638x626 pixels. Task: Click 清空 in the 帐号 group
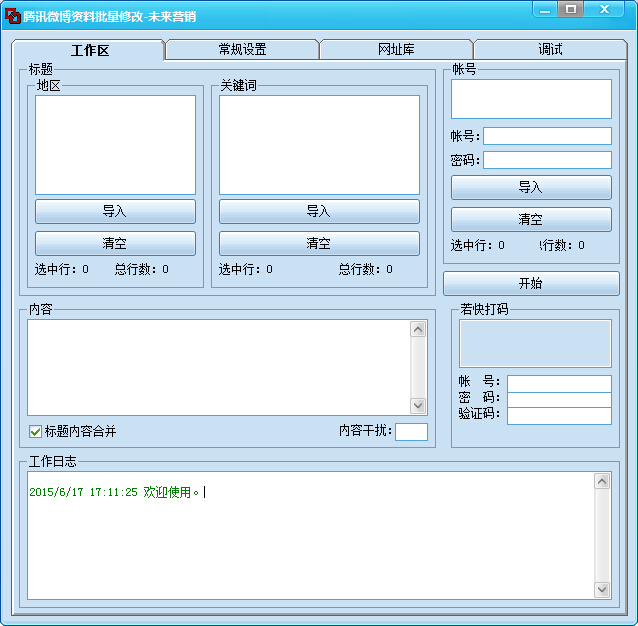(531, 219)
